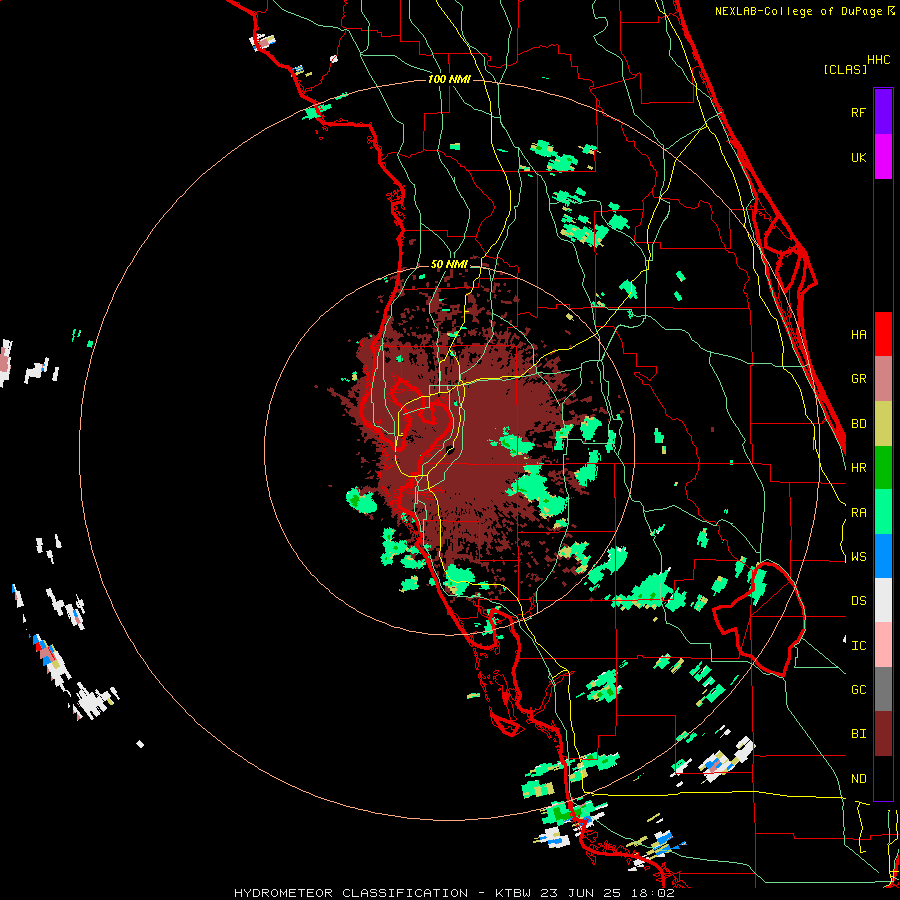The image size is (900, 900).
Task: Click the 50 NMI range ring label
Action: pyautogui.click(x=449, y=265)
